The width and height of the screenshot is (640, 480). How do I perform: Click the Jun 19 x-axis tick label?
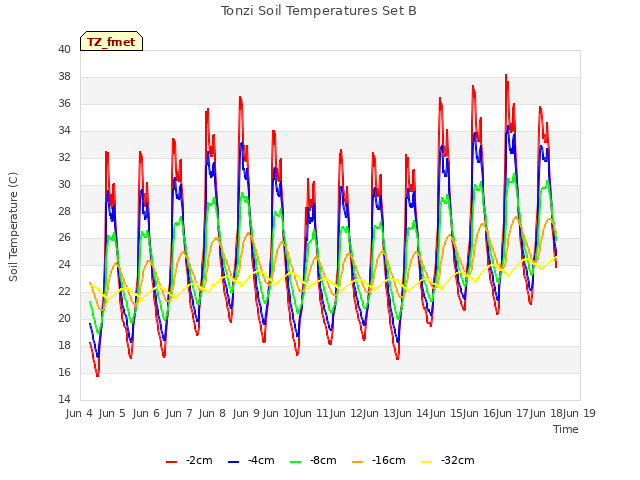(579, 413)
